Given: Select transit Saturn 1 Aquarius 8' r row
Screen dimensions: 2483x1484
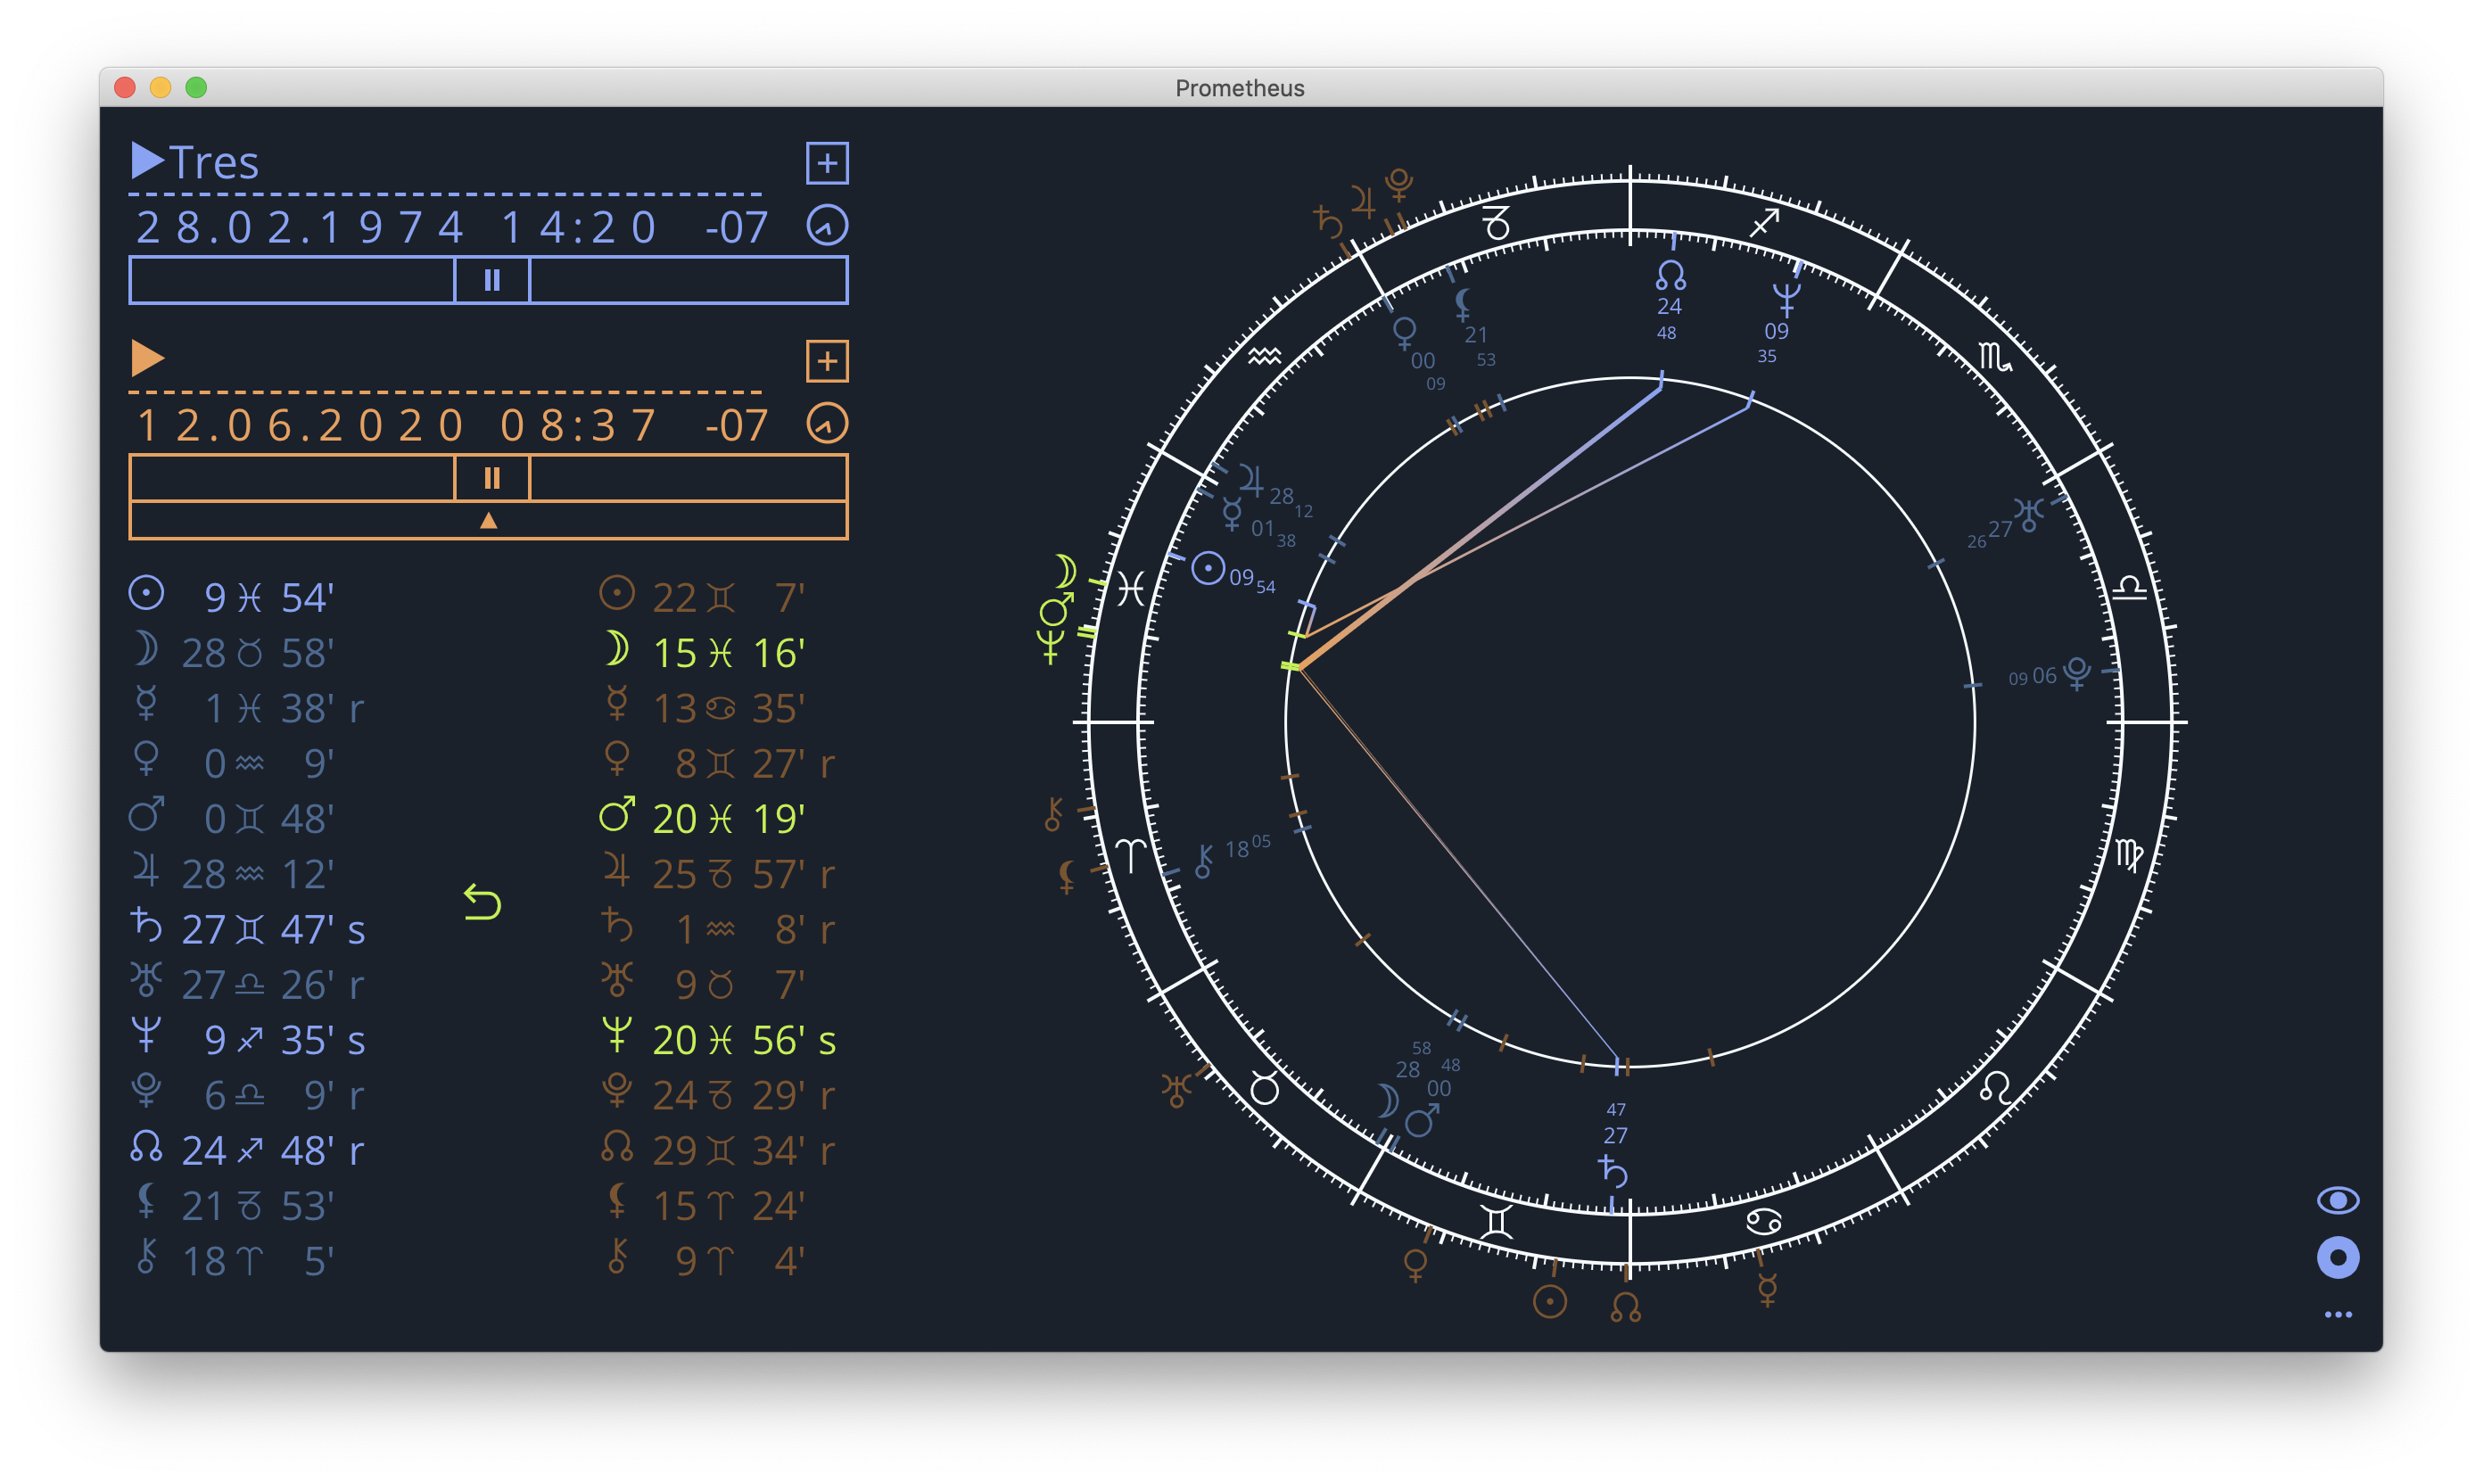Looking at the screenshot, I should pos(717,929).
